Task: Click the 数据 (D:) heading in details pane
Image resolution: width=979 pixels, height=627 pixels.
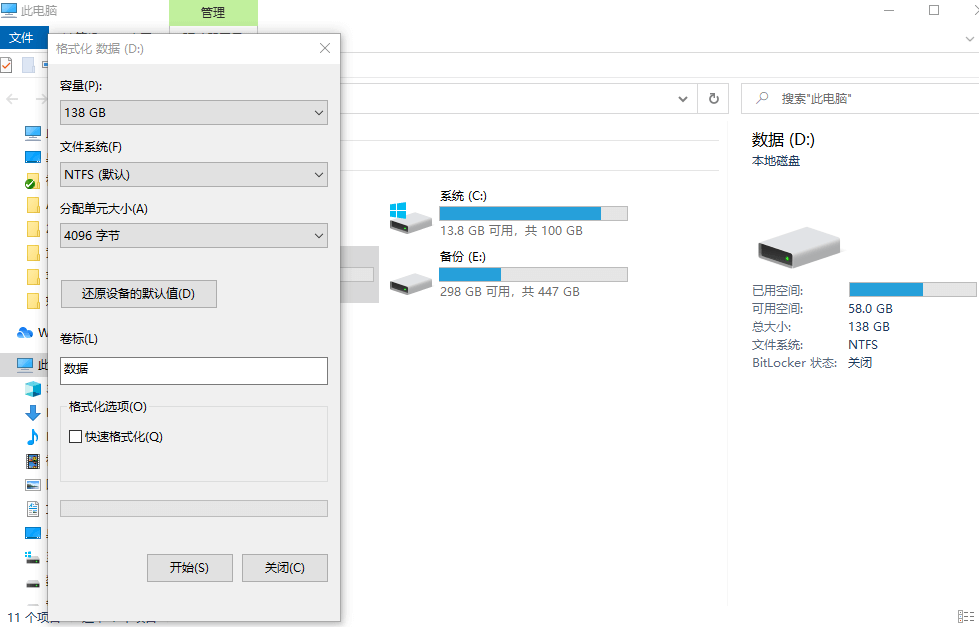Action: [x=784, y=140]
